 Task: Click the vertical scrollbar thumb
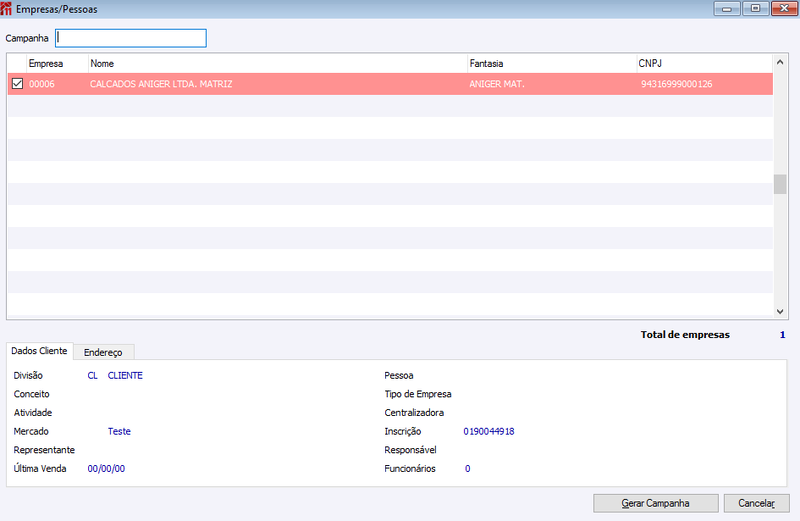click(780, 184)
